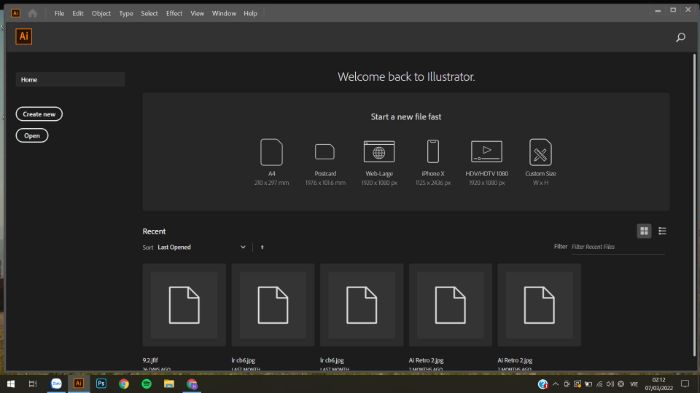Open the File menu
Viewport: 700px width, 393px height.
[59, 13]
